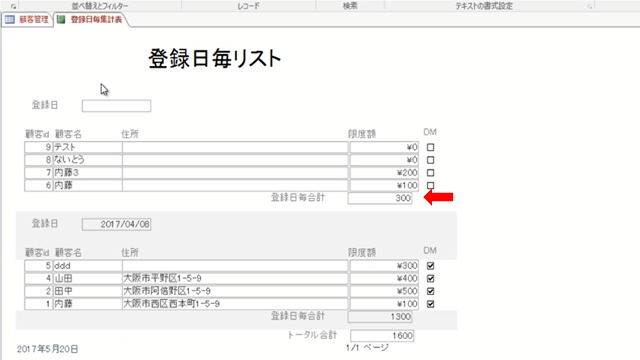Click the レコード ribbon group label
Viewport: 640px width, 360px height.
click(x=248, y=6)
